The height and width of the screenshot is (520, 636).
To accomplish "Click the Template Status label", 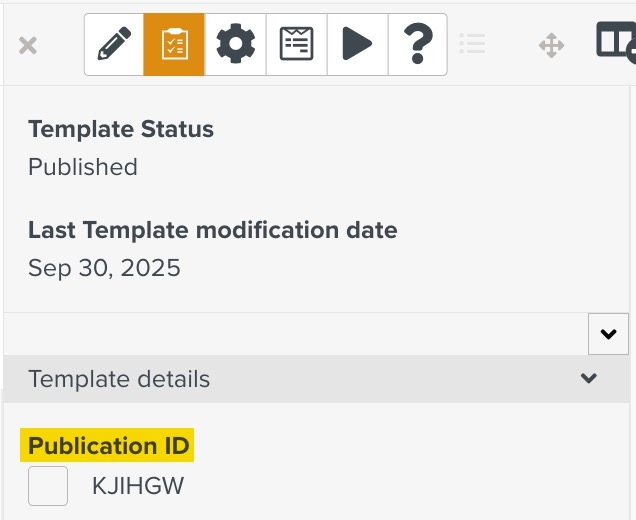I will pyautogui.click(x=121, y=129).
